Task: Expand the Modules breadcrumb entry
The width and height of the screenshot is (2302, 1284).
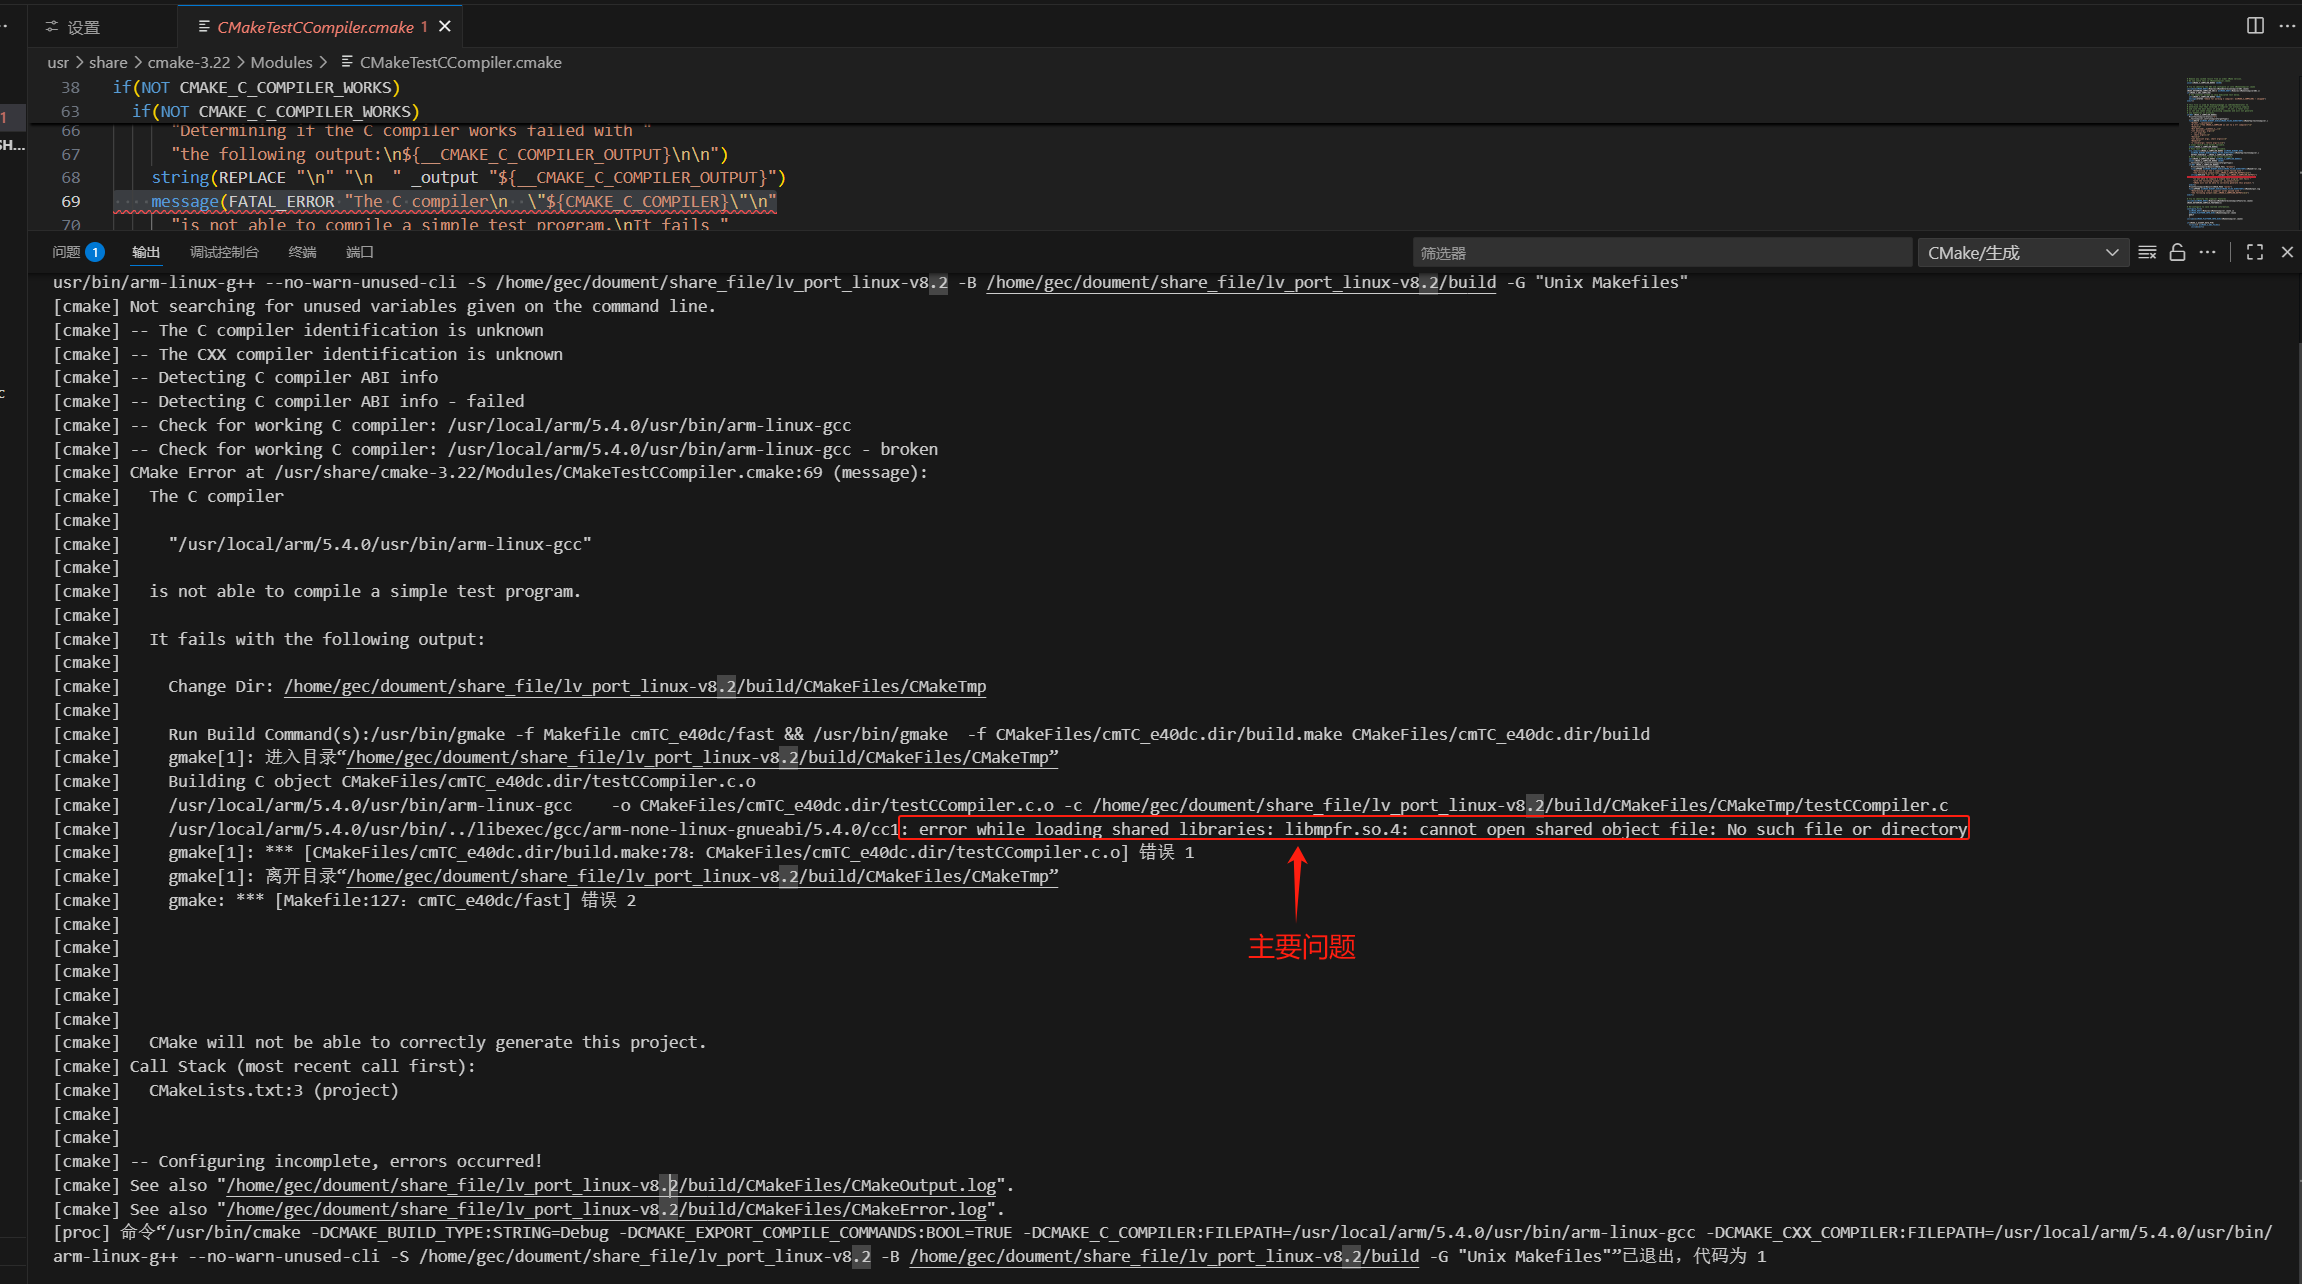Action: pos(281,62)
